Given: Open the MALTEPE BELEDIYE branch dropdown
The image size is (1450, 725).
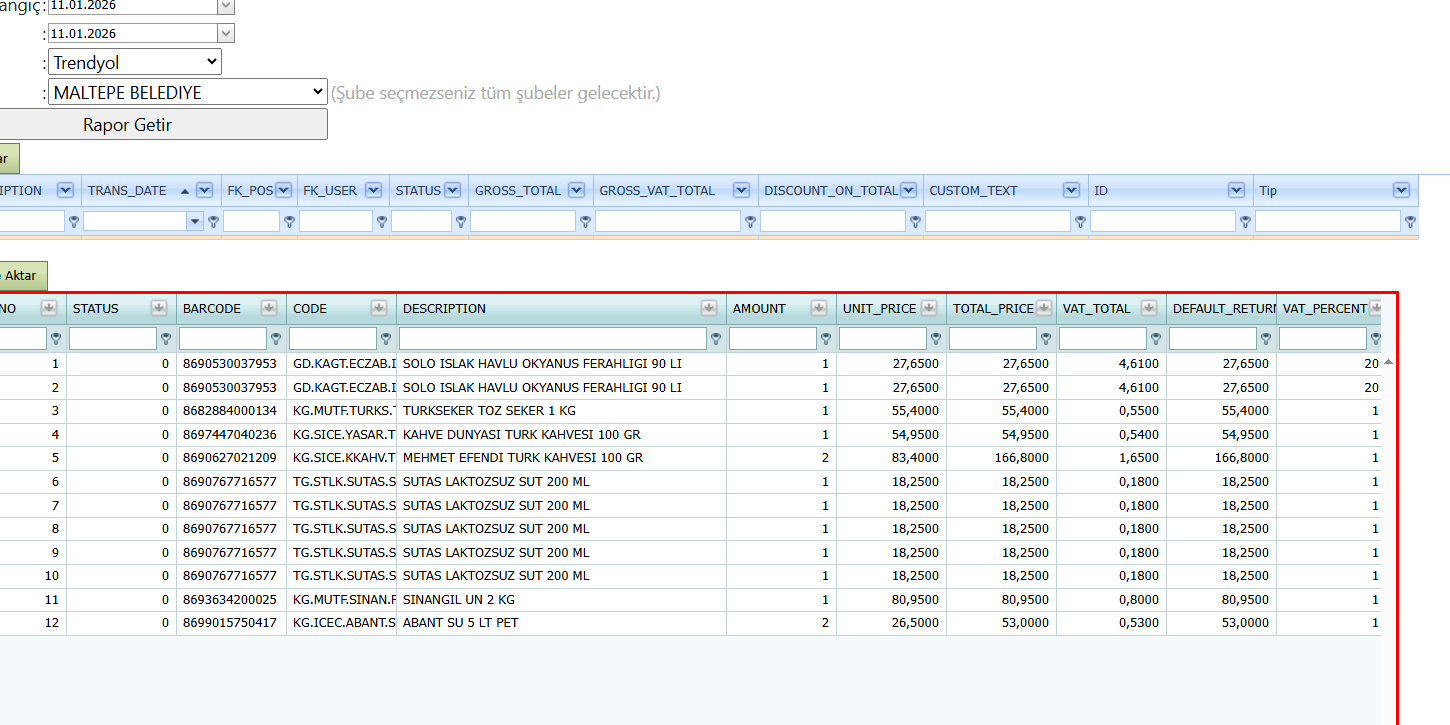Looking at the screenshot, I should pos(188,92).
